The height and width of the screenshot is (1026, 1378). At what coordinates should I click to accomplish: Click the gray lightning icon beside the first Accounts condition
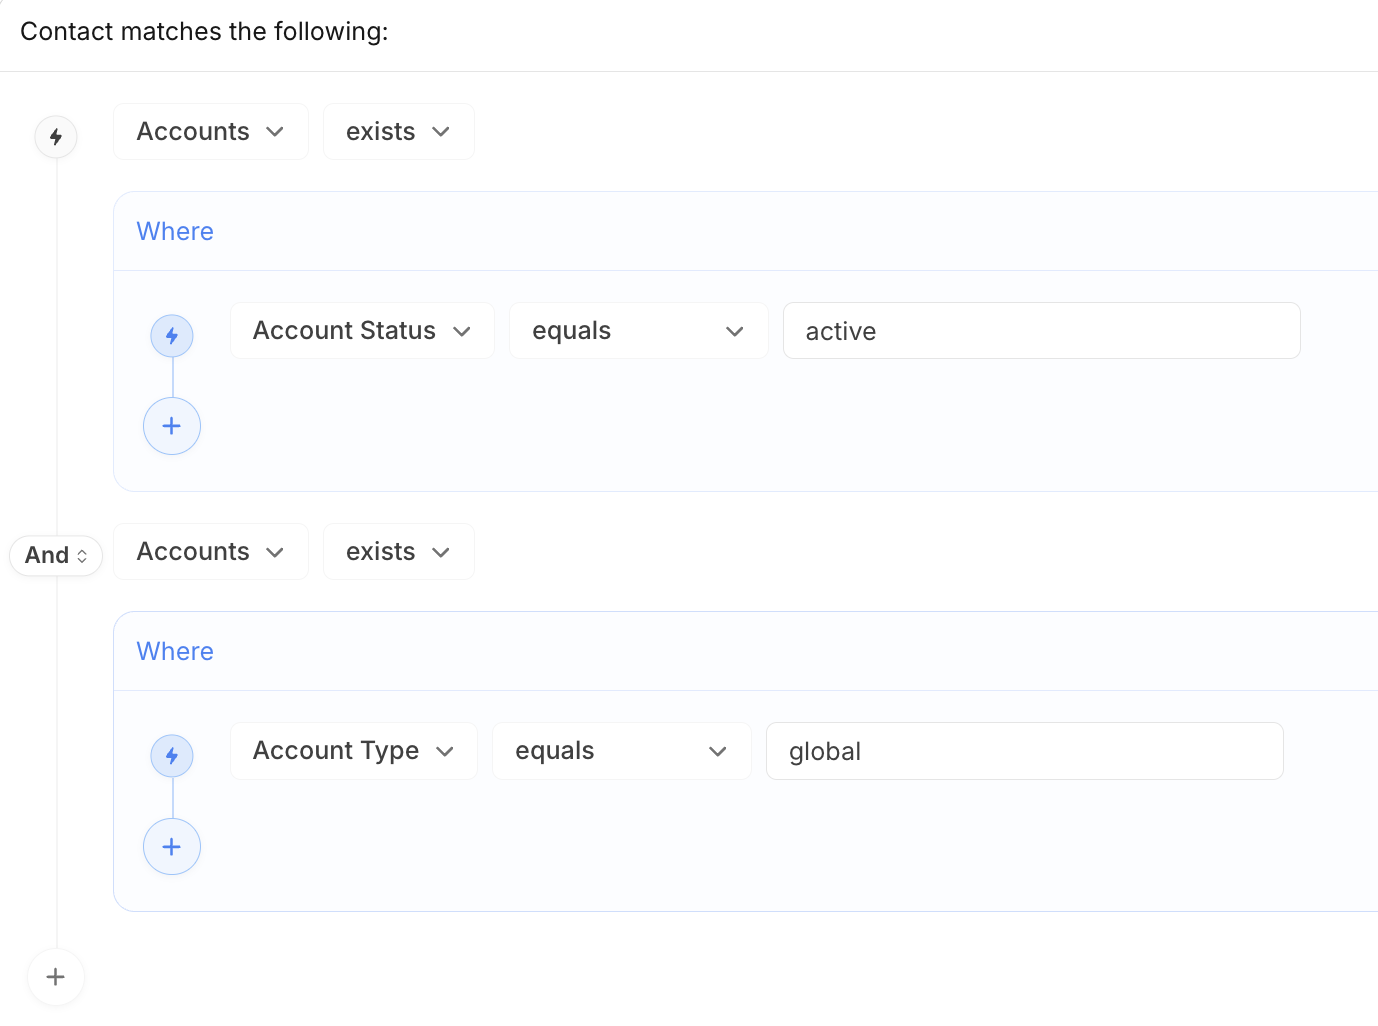pos(56,136)
